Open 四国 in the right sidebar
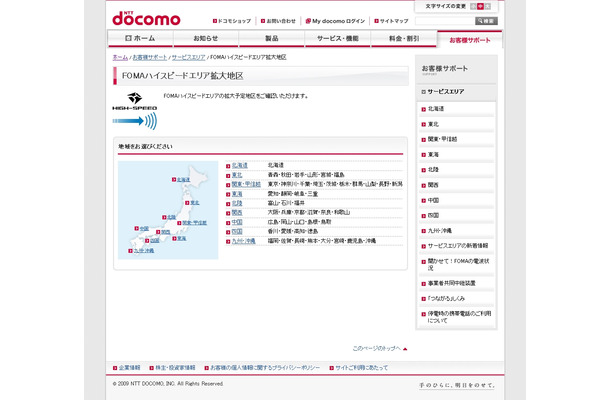This screenshot has width=610, height=400. [433, 216]
